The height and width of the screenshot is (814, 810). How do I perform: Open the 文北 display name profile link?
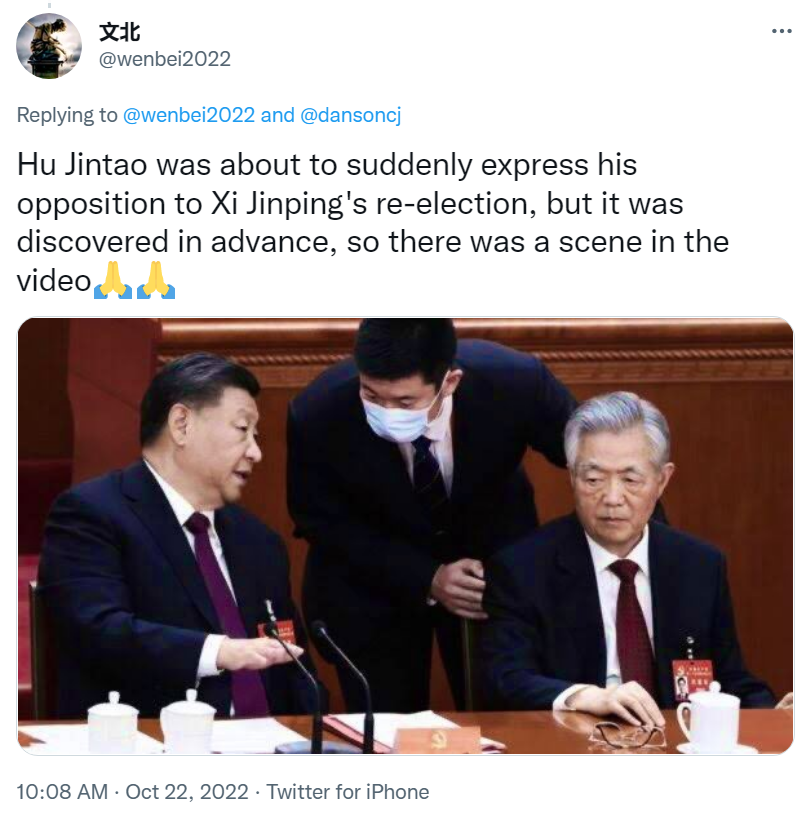click(119, 32)
